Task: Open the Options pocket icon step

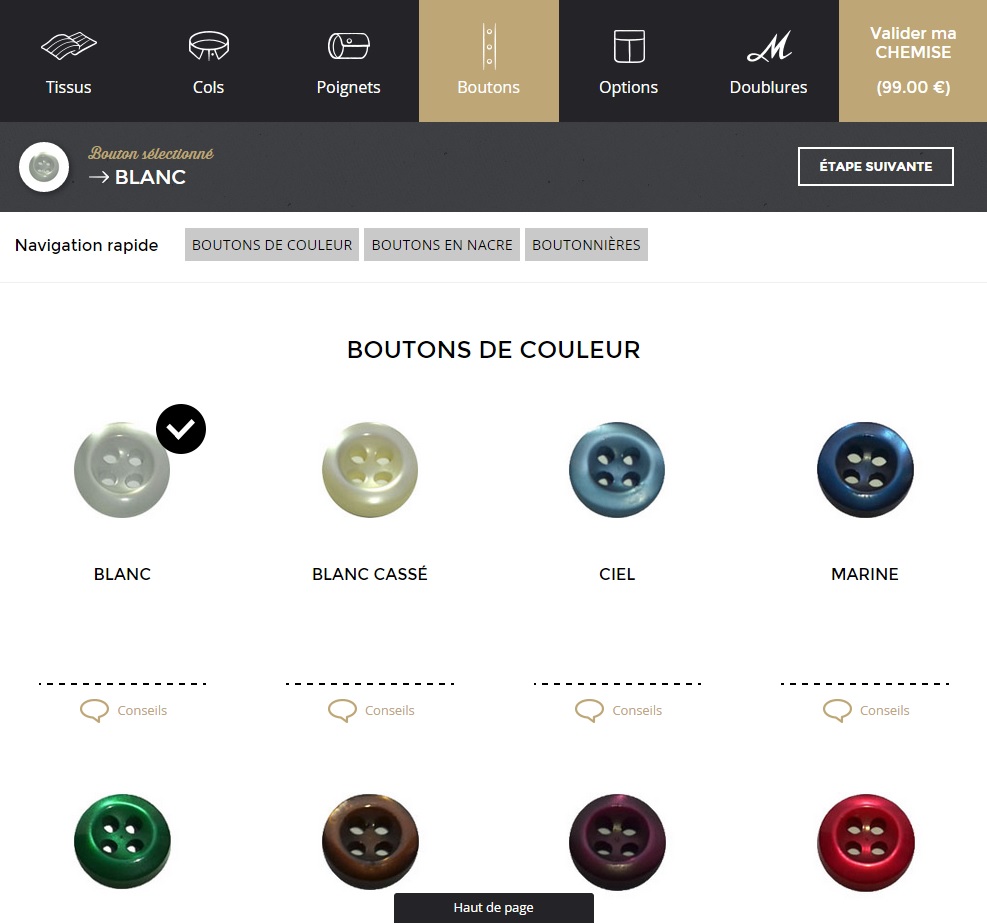Action: pyautogui.click(x=629, y=46)
